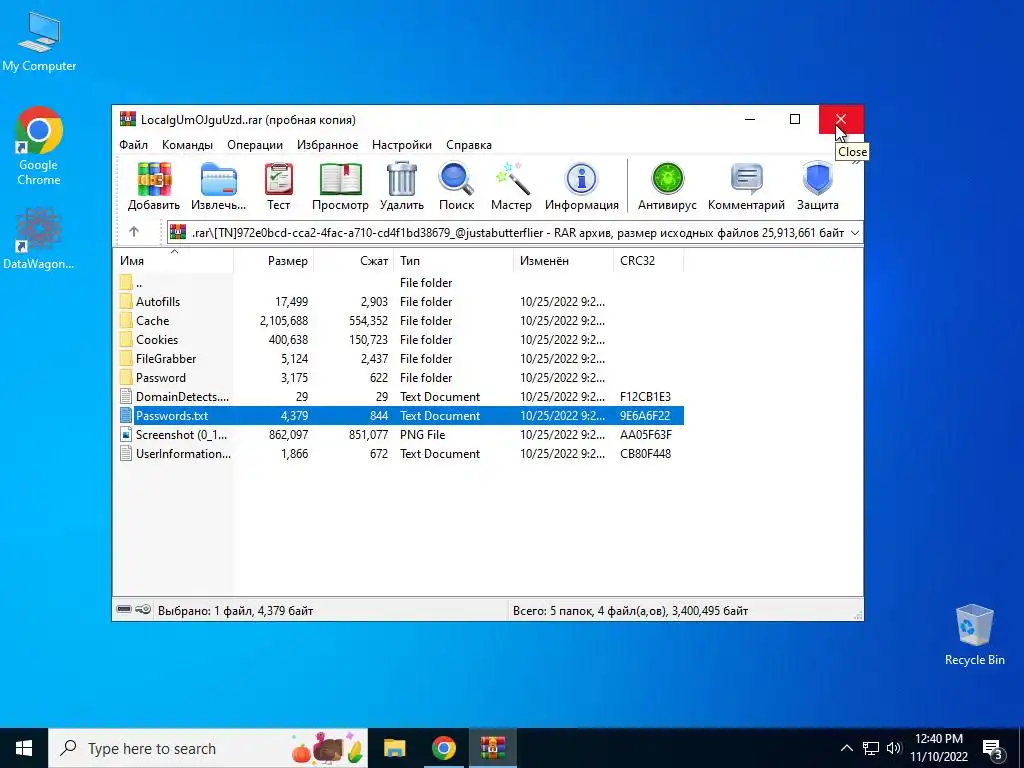This screenshot has height=768, width=1024.
Task: Click CRC32 value F12CB1E3
Action: (645, 397)
